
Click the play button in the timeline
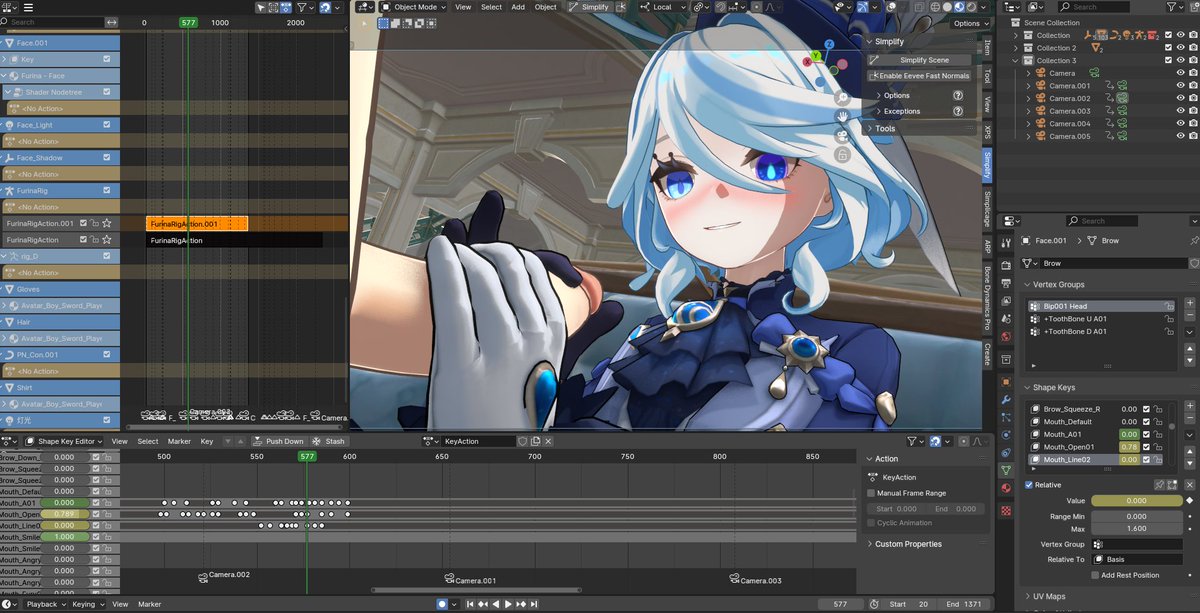tap(508, 603)
